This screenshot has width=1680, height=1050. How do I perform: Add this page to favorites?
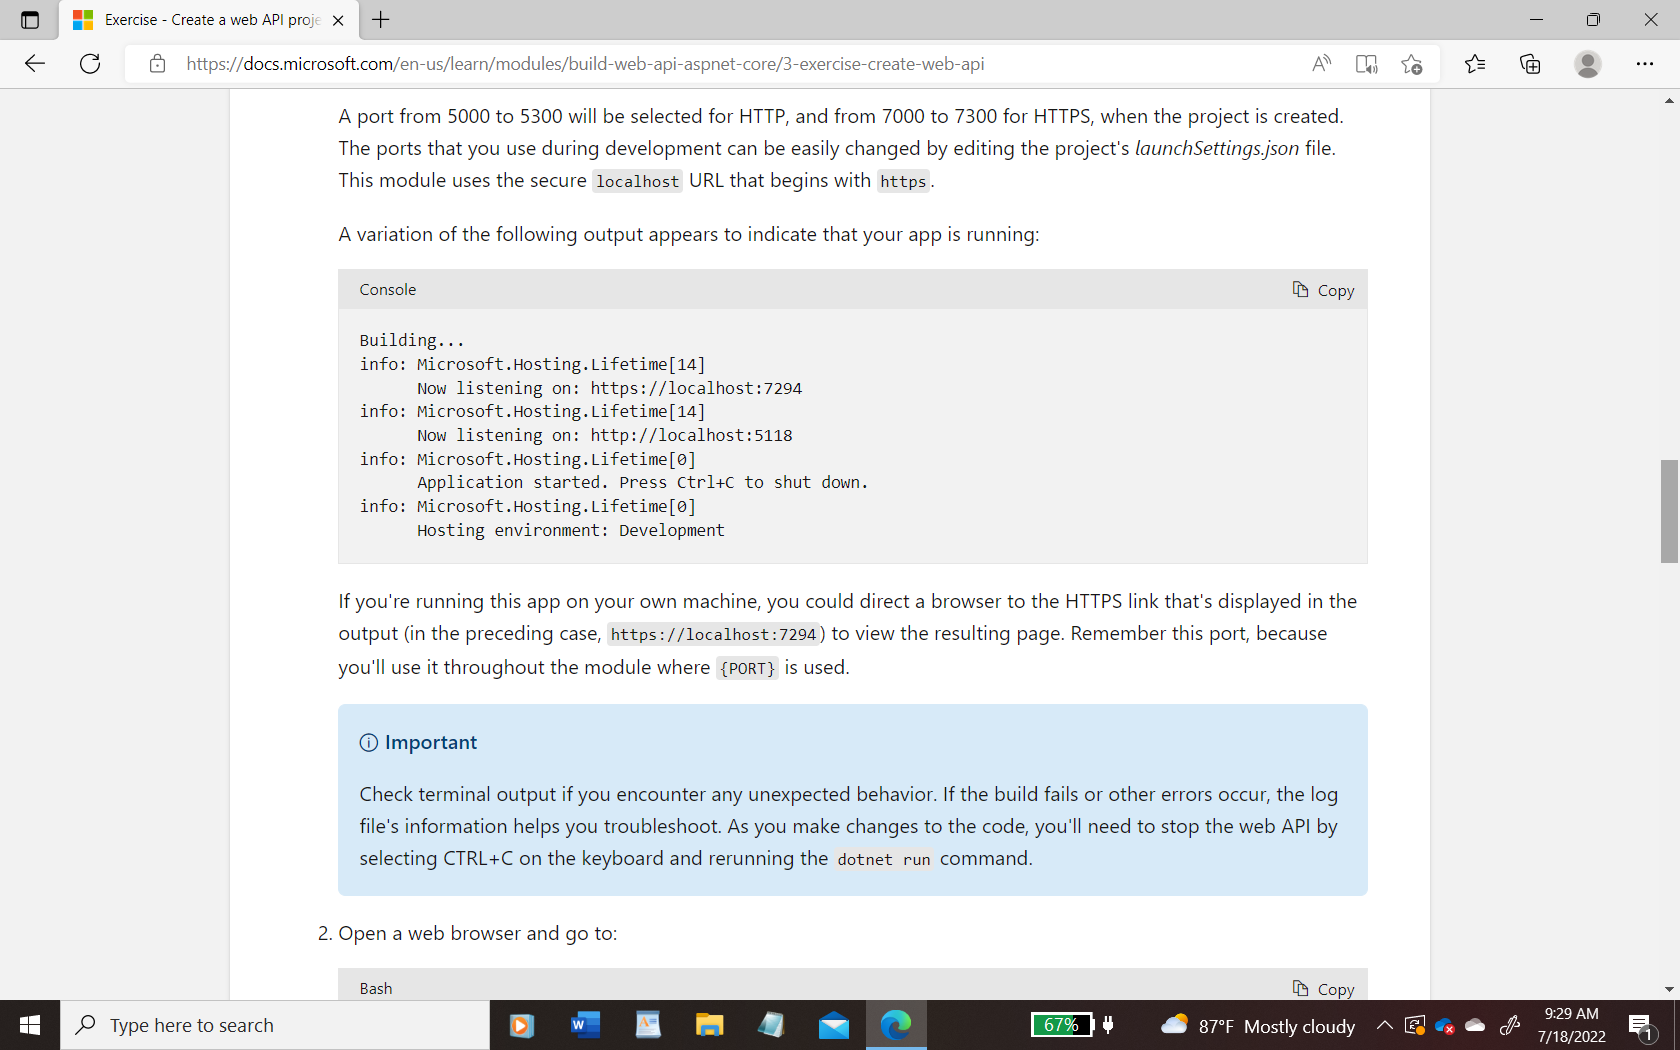[x=1412, y=64]
